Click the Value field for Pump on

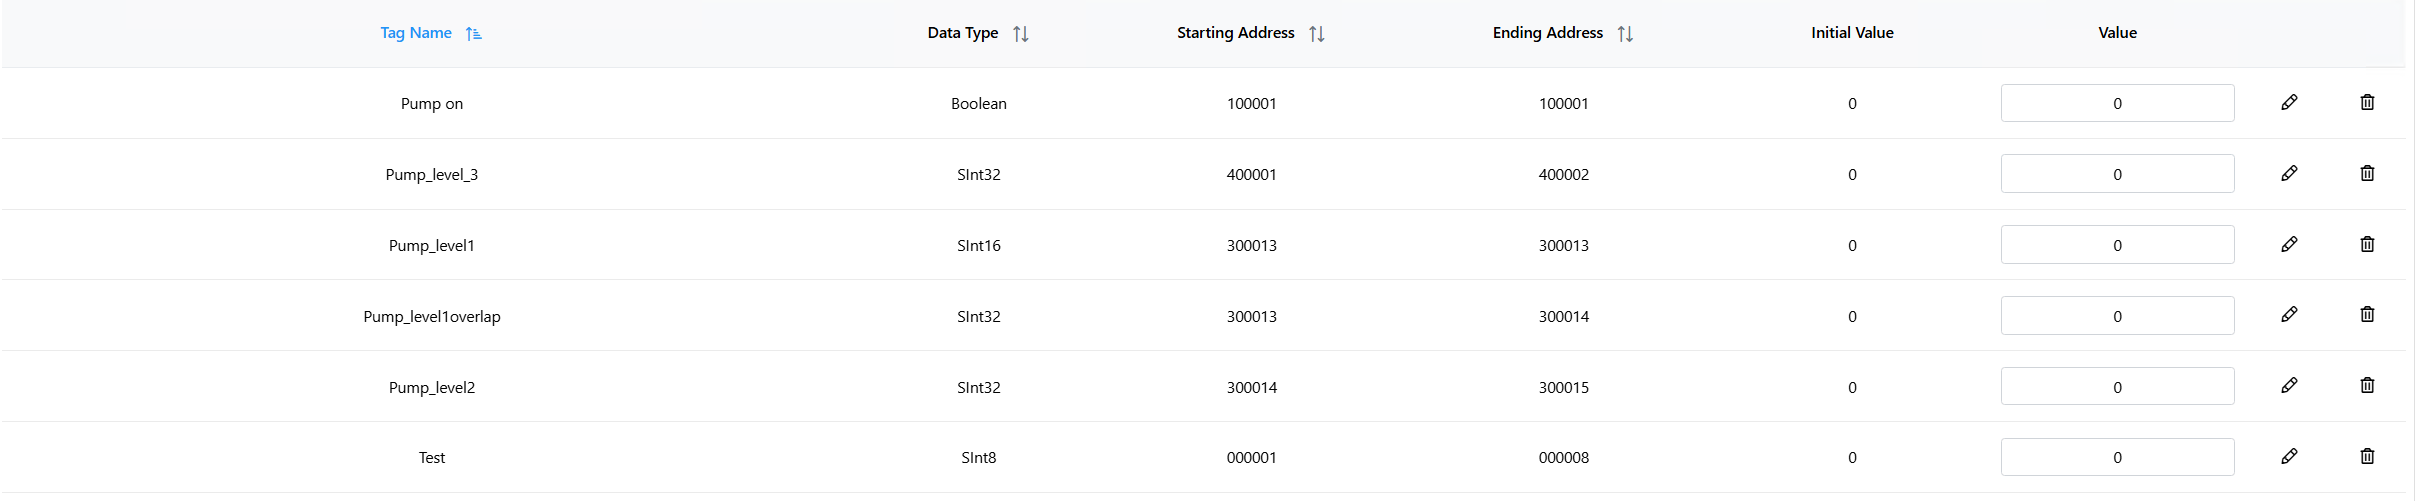[x=2117, y=103]
